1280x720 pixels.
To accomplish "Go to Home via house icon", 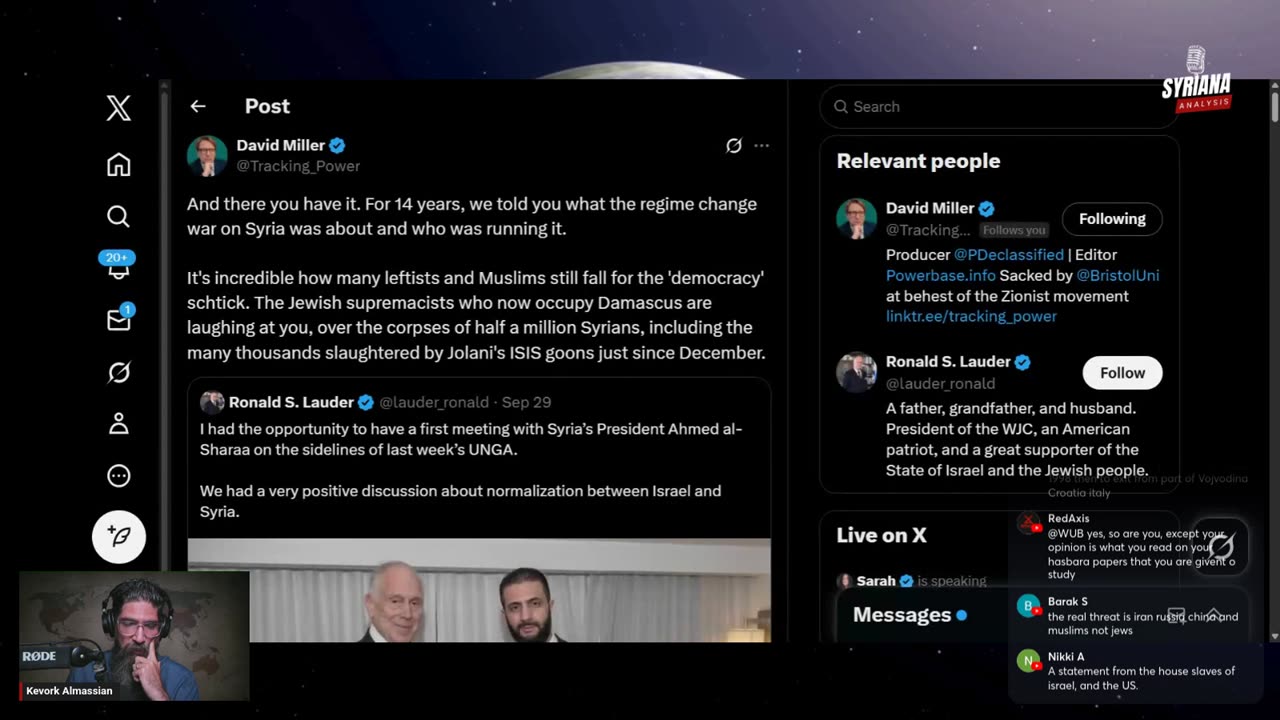I will click(x=118, y=164).
